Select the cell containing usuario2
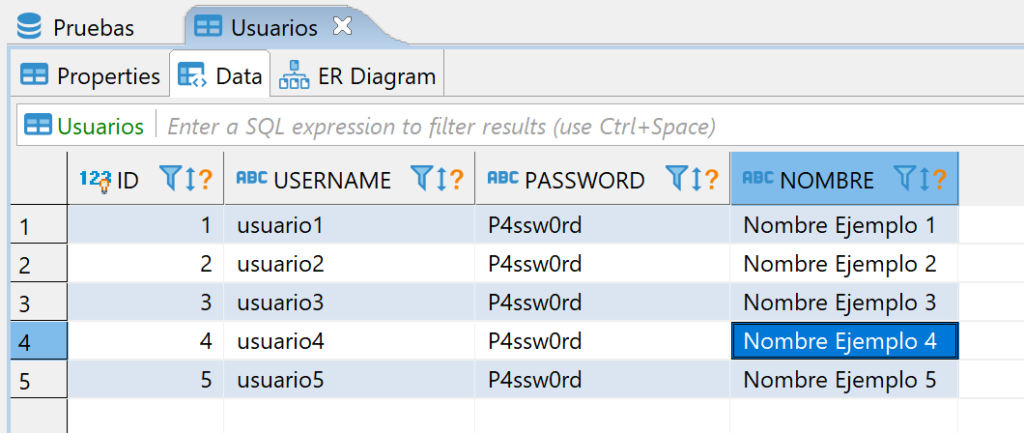 pos(280,265)
